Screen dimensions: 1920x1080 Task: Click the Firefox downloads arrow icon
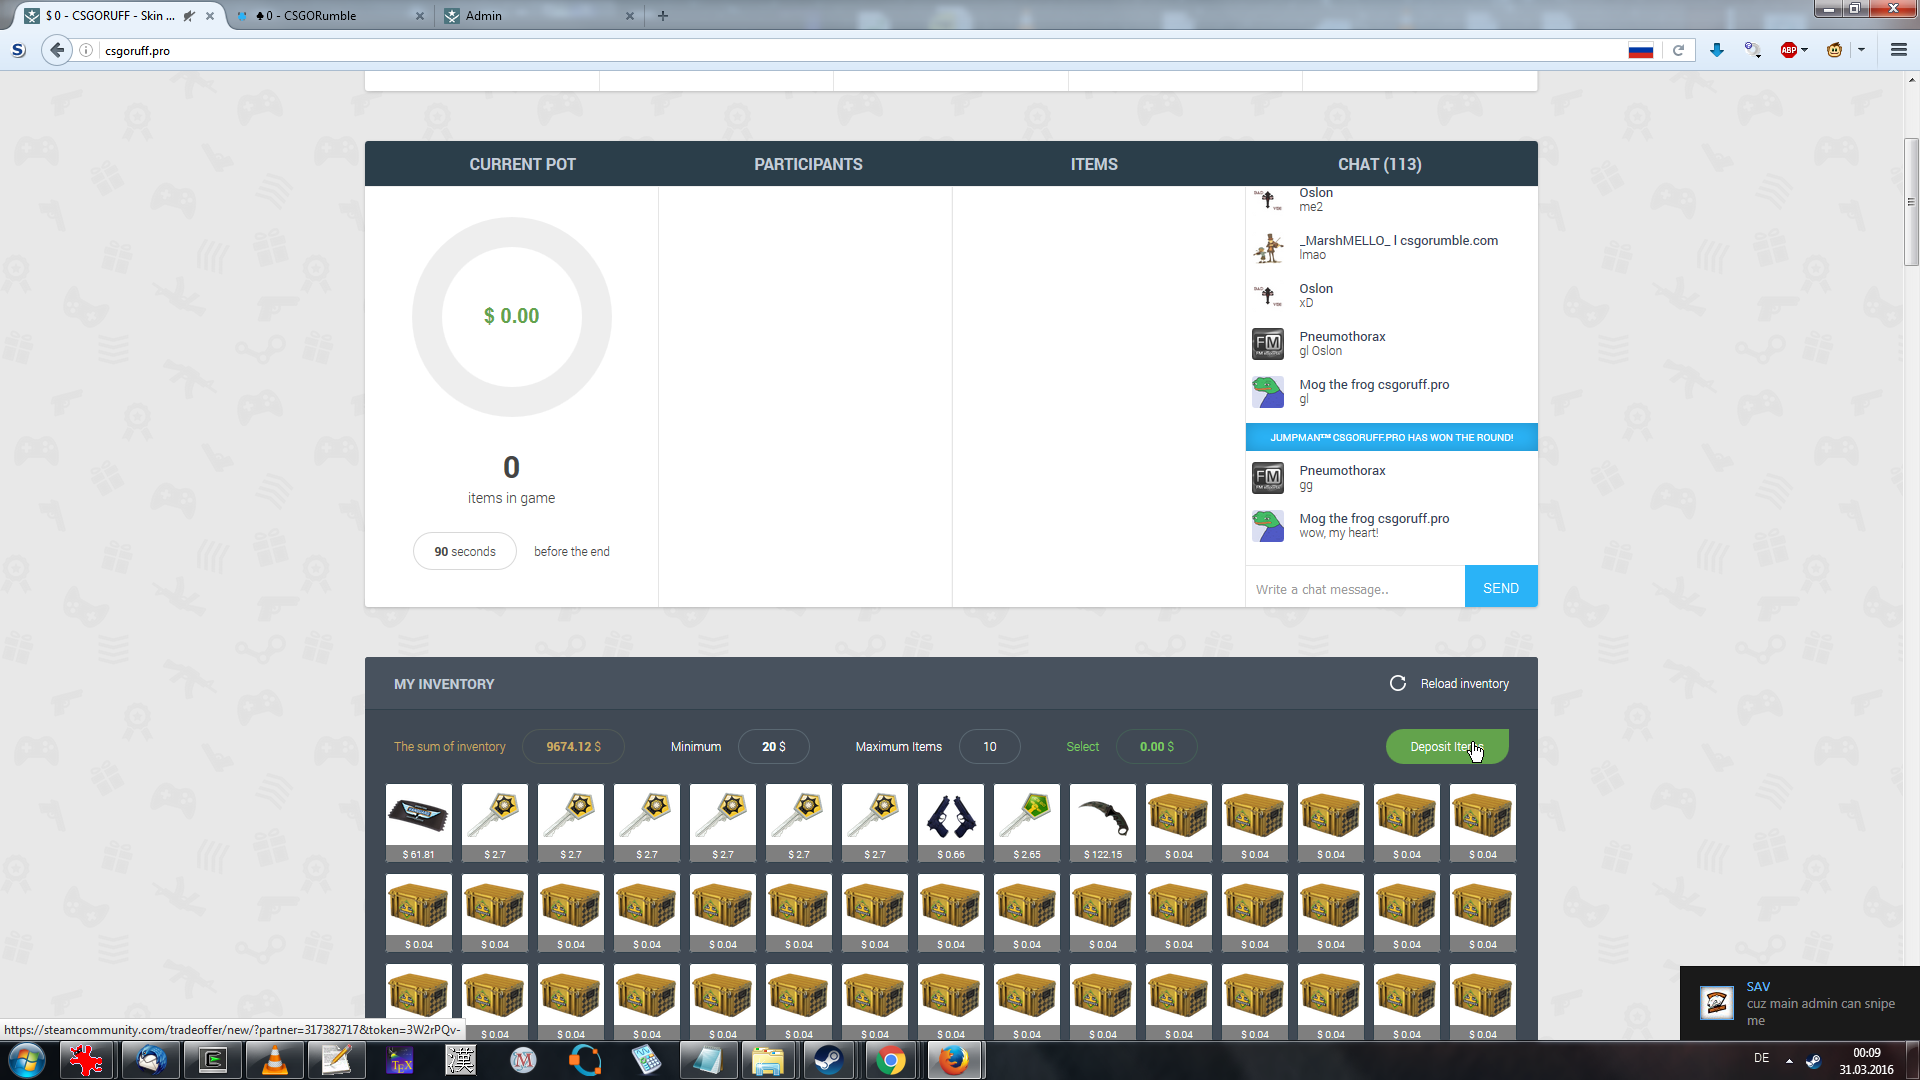[1717, 50]
